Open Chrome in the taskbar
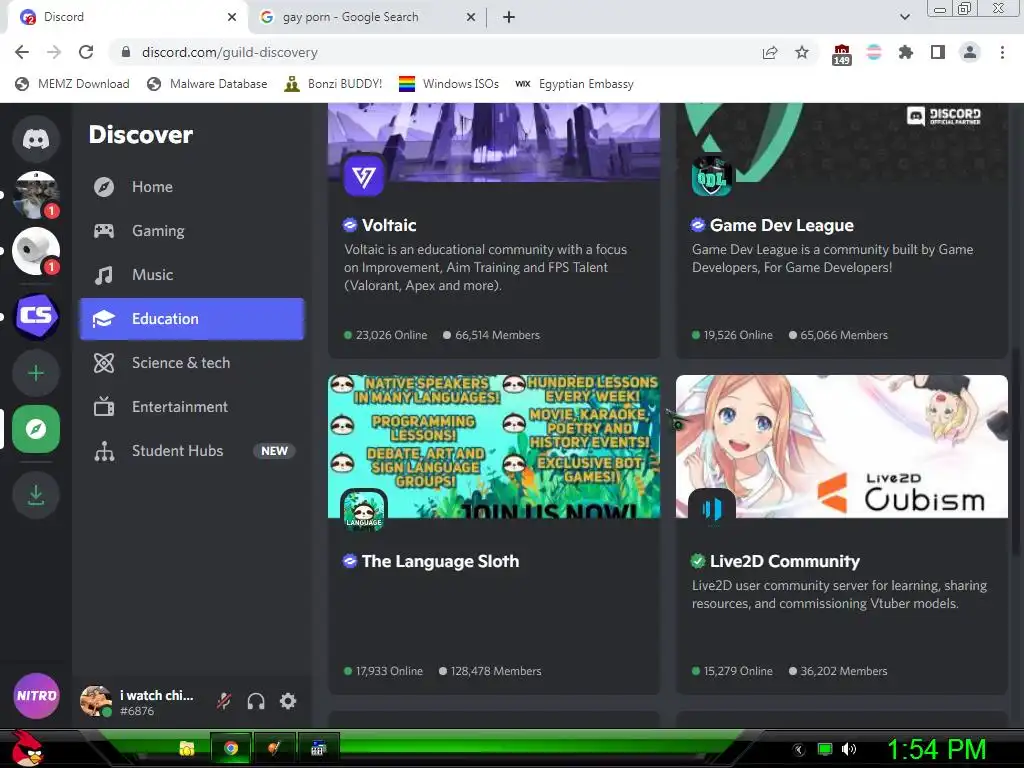 pos(231,748)
